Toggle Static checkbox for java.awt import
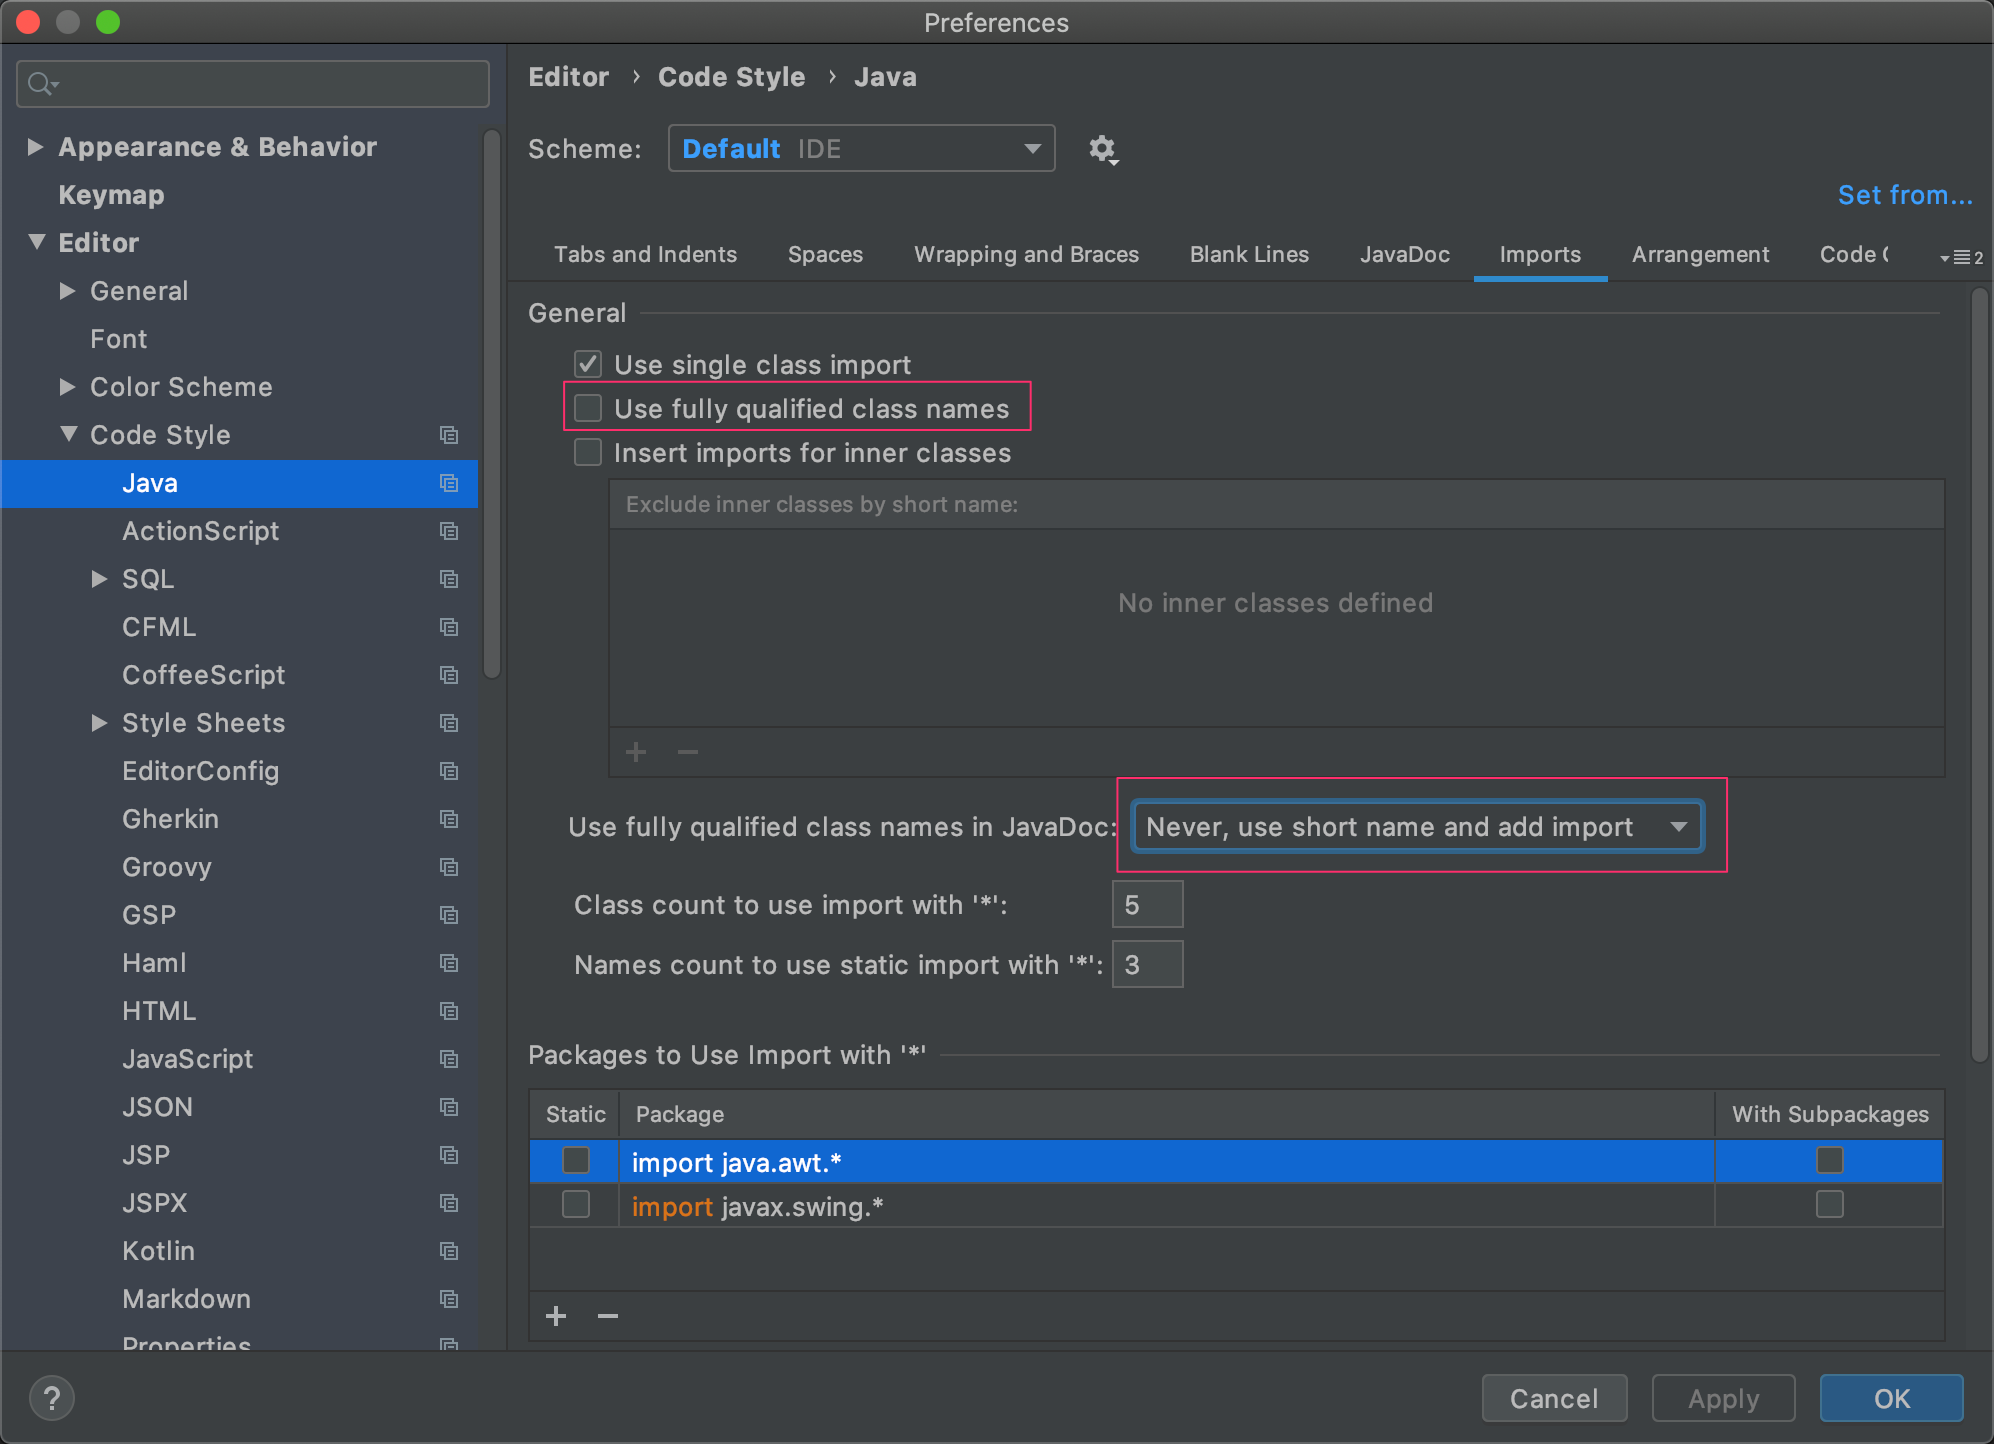Screen dimensions: 1994x1444 tap(576, 1161)
